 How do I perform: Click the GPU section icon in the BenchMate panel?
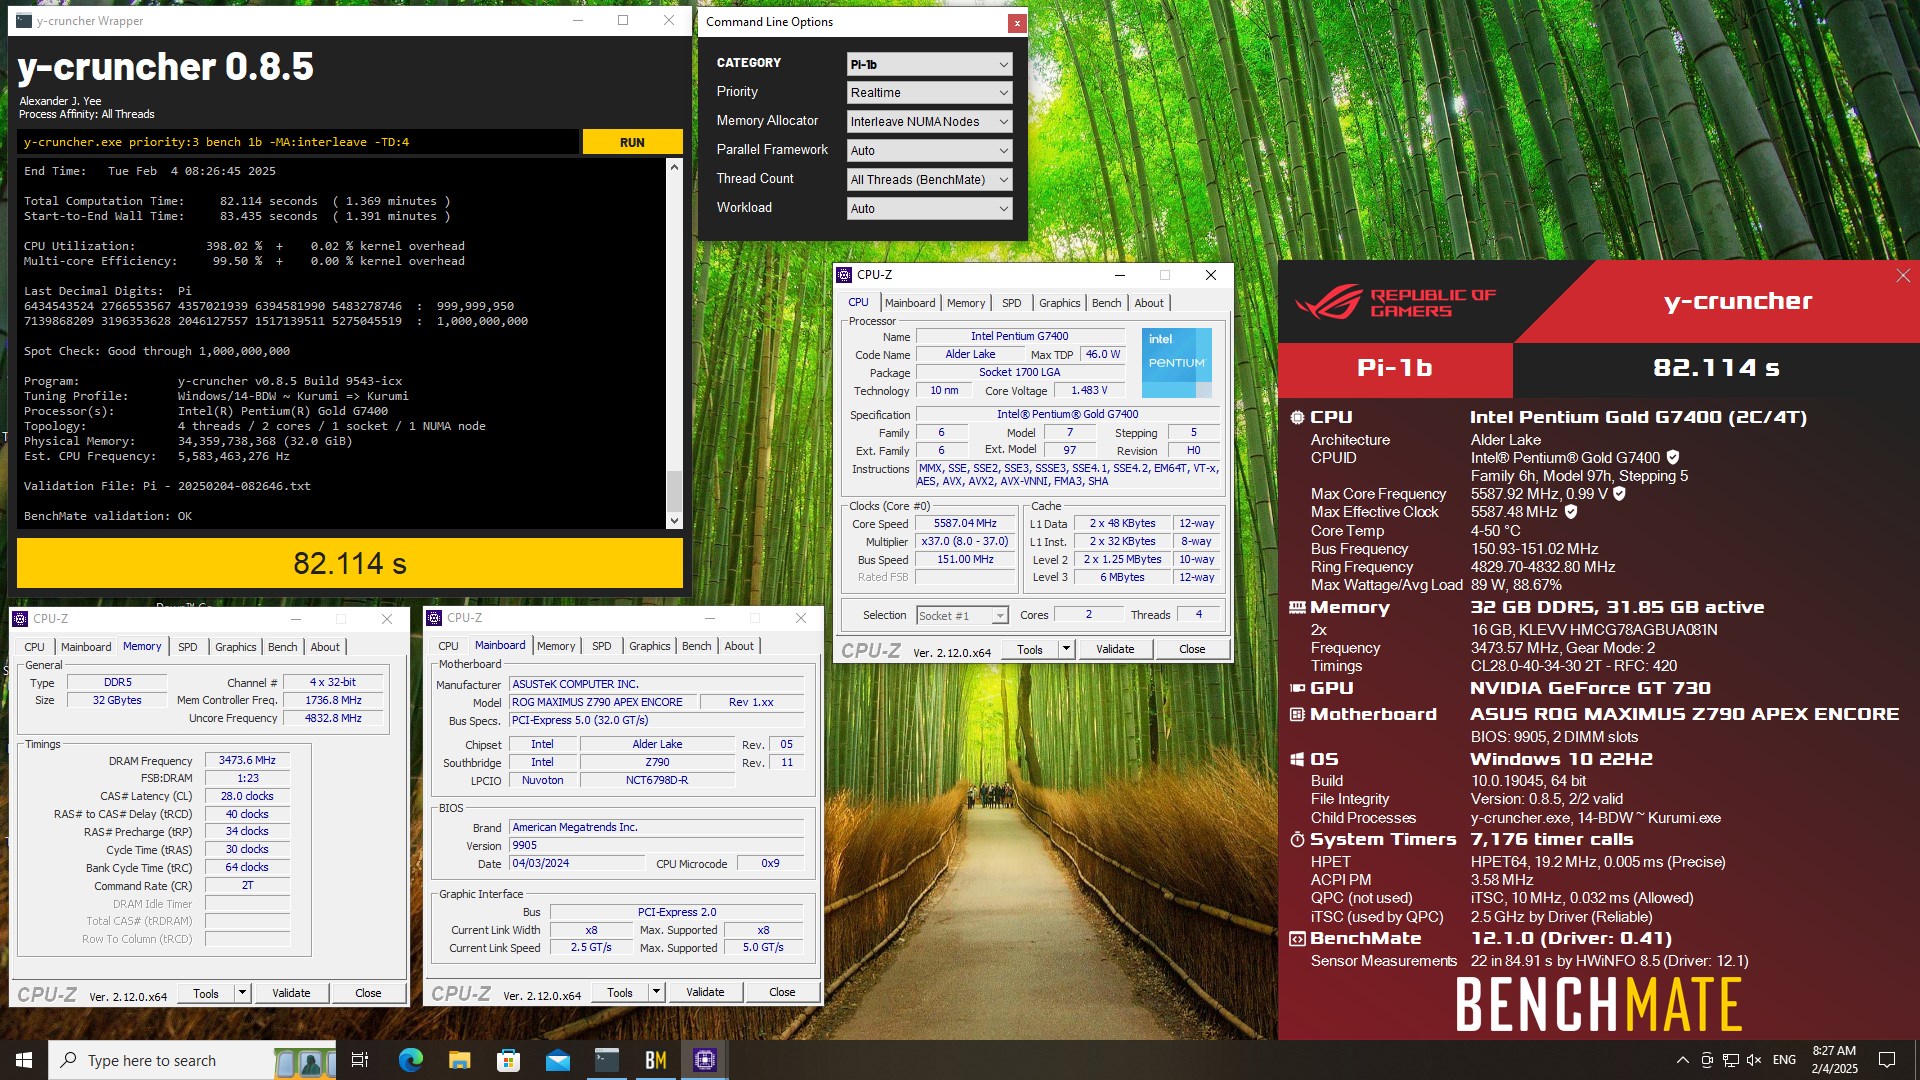coord(1297,688)
